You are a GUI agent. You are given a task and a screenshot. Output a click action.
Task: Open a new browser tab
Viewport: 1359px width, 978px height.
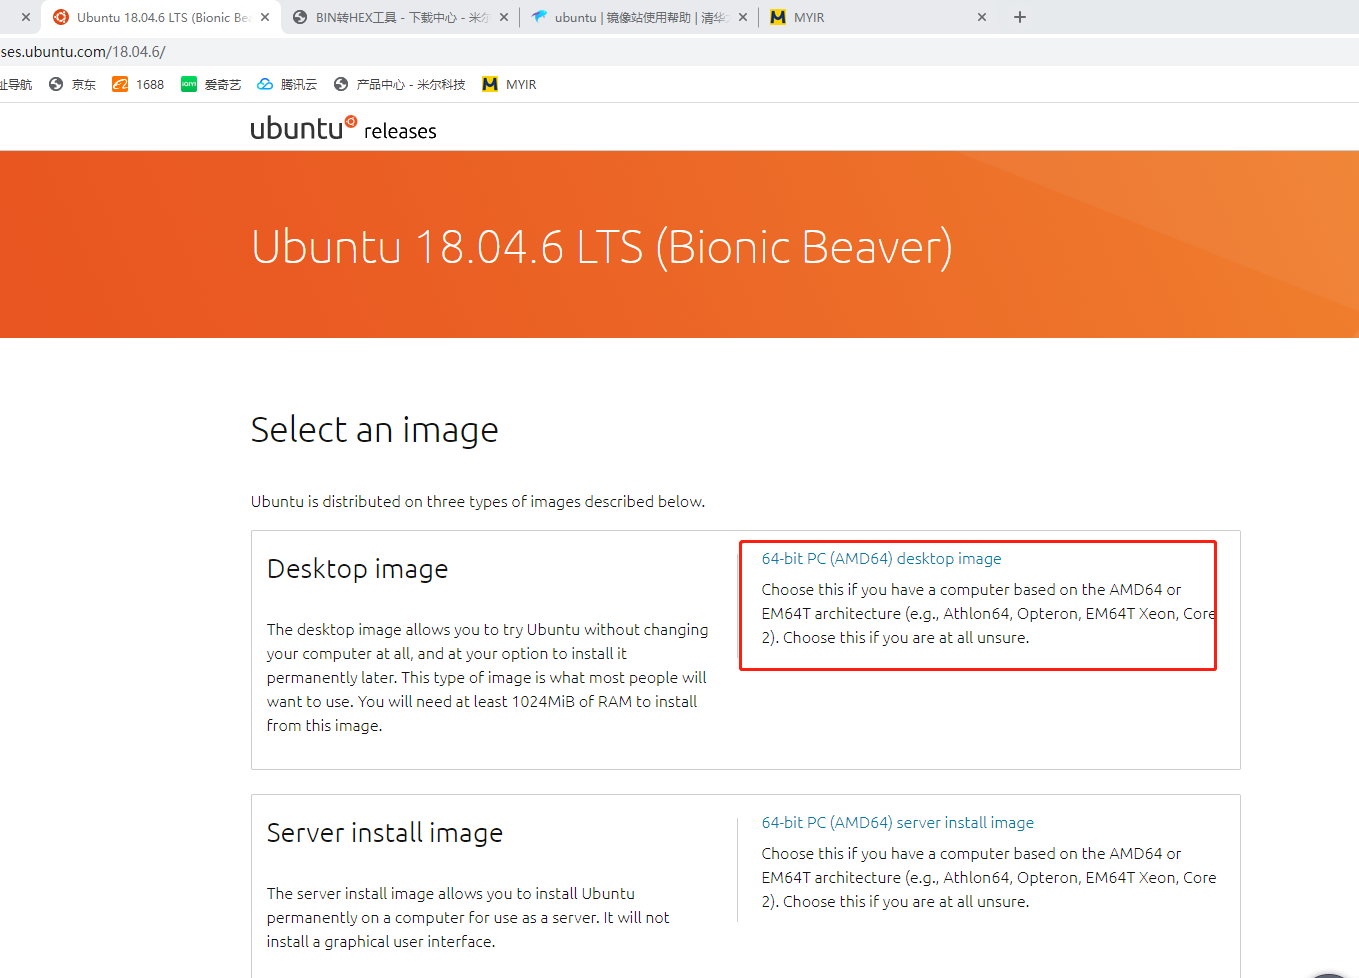click(1020, 17)
